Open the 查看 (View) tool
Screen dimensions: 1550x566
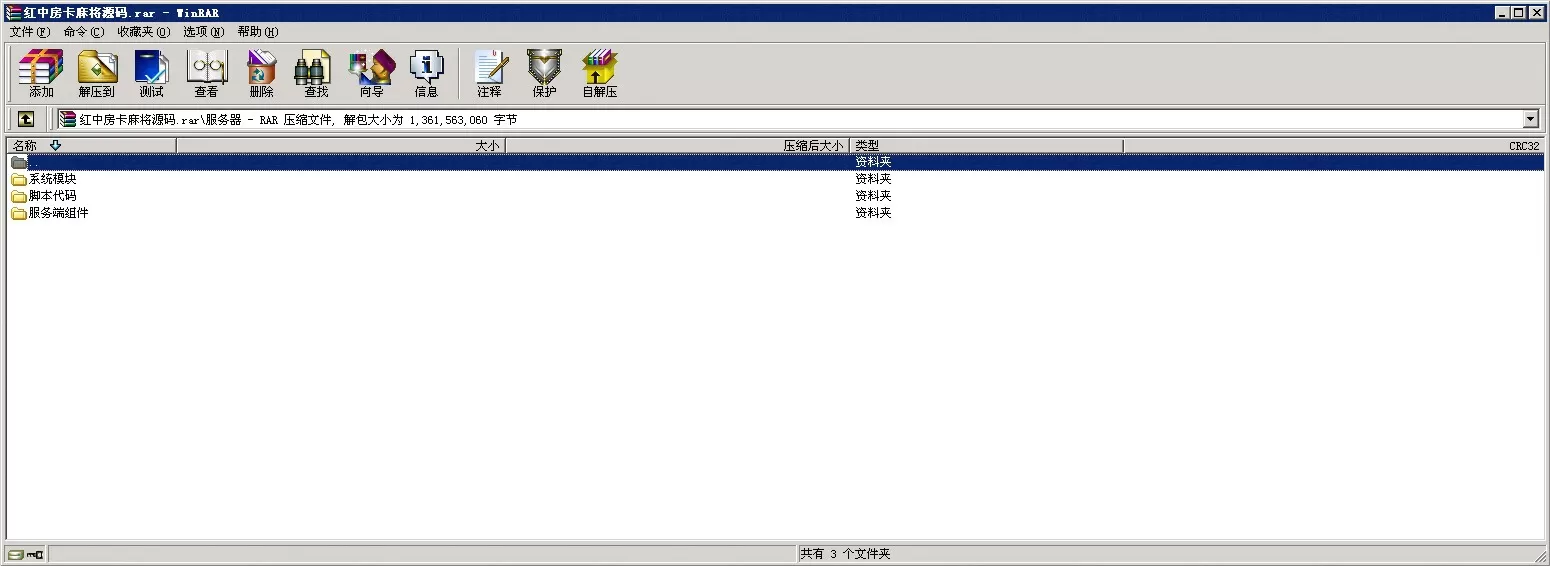tap(206, 73)
